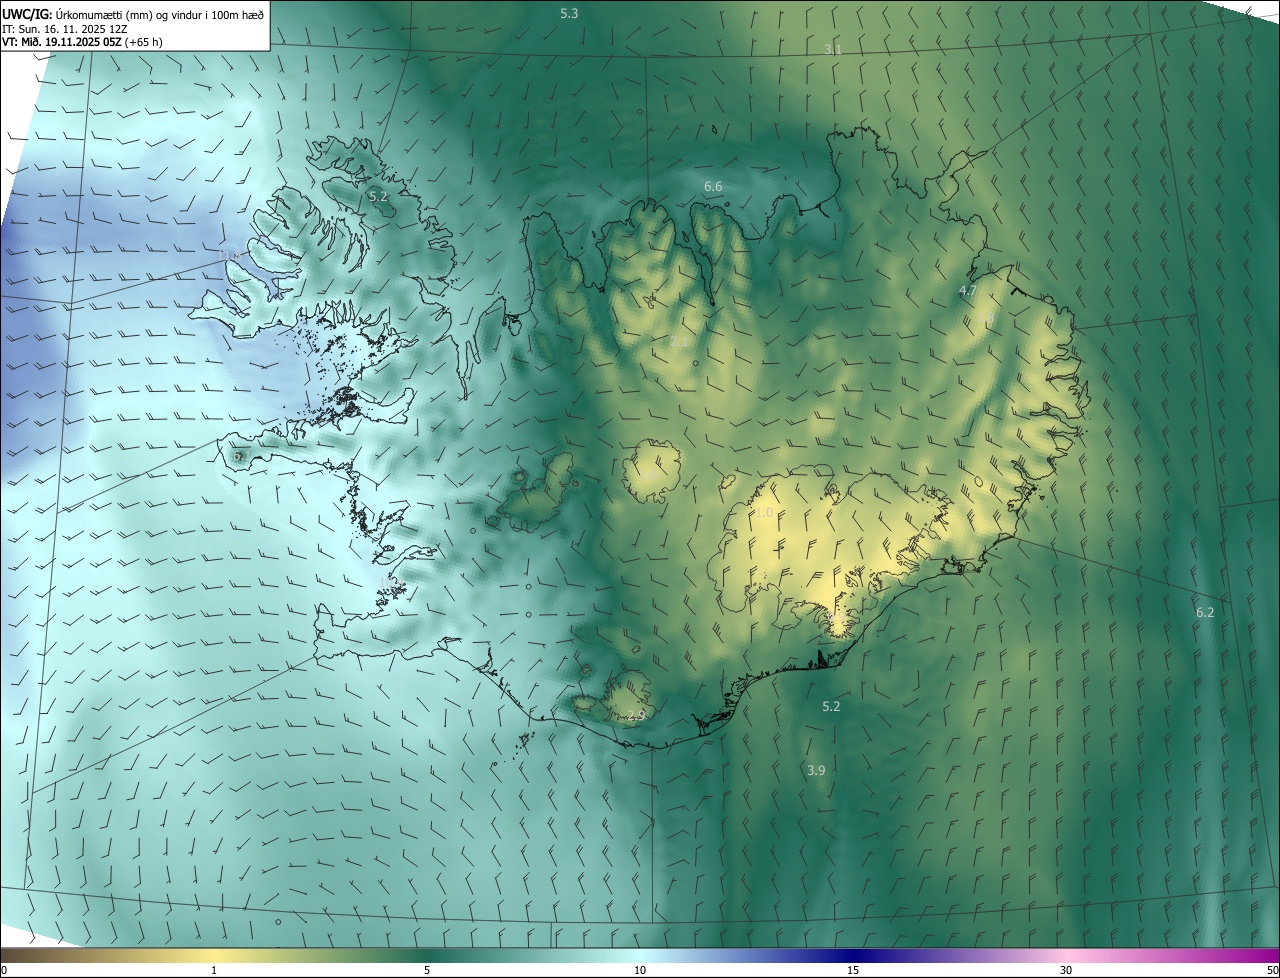Image resolution: width=1280 pixels, height=978 pixels.
Task: Click the colour scale tick labelled 15
Action: pyautogui.click(x=853, y=970)
